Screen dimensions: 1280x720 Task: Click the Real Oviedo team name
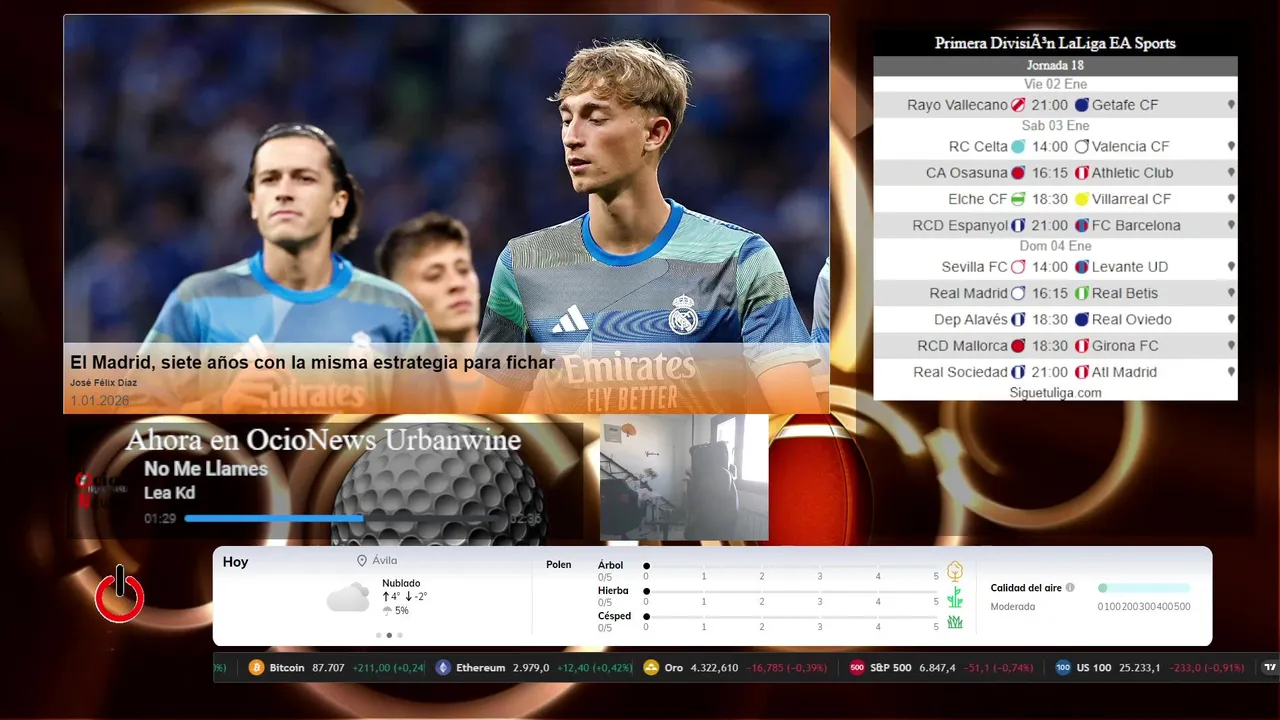(1132, 320)
